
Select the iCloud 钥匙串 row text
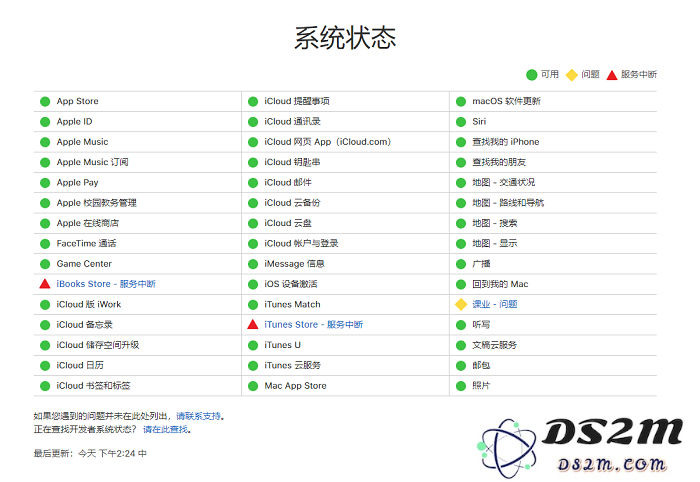pos(292,162)
